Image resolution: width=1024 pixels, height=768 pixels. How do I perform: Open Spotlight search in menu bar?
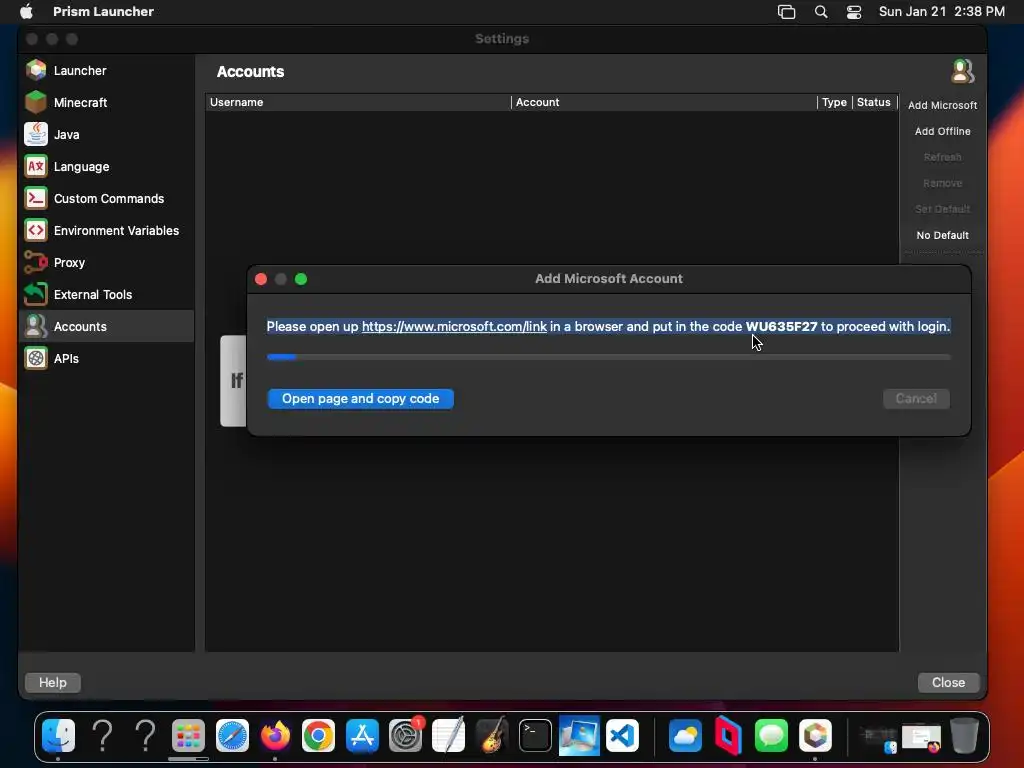821,12
